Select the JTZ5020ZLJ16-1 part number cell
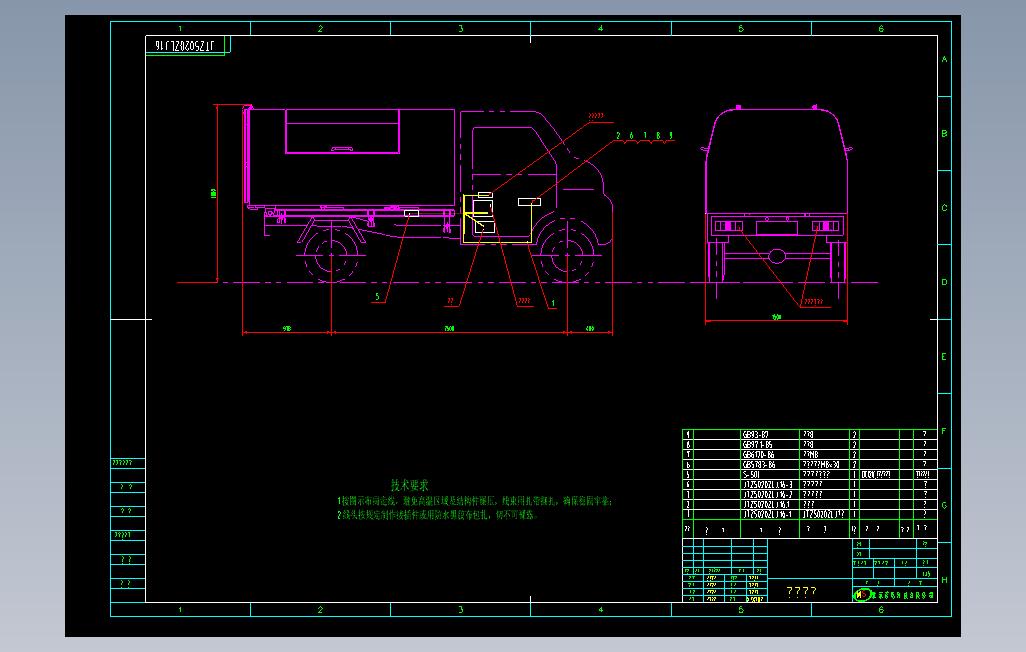Screen dimensions: 1026x652 [768, 515]
